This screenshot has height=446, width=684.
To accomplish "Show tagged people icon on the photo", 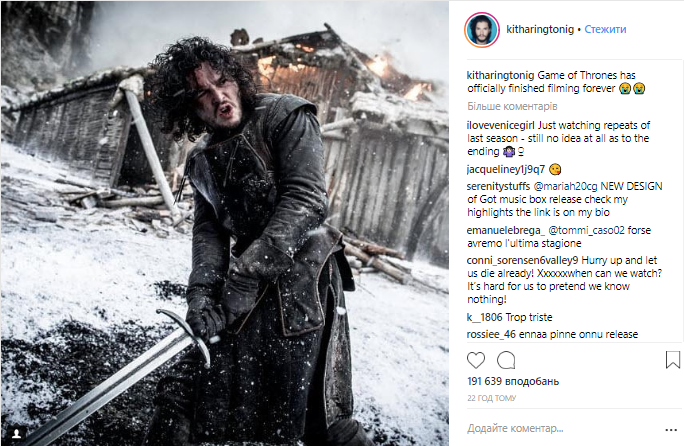I will tap(17, 433).
